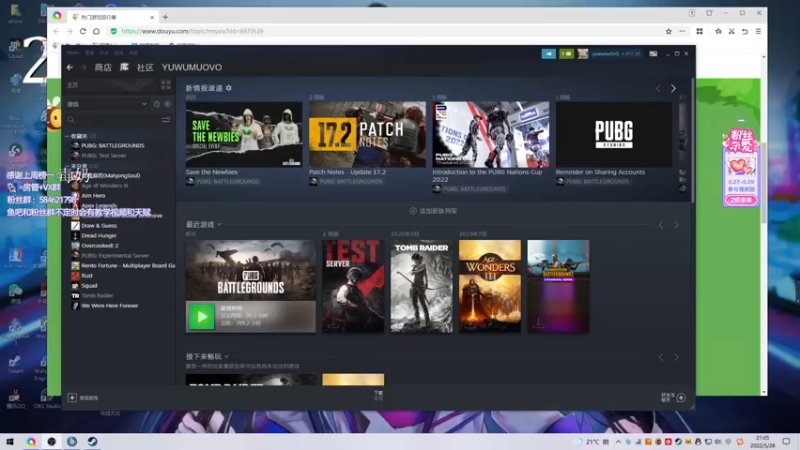Viewport: 800px width, 450px height.
Task: Open the 社区 community tab
Action: point(145,67)
